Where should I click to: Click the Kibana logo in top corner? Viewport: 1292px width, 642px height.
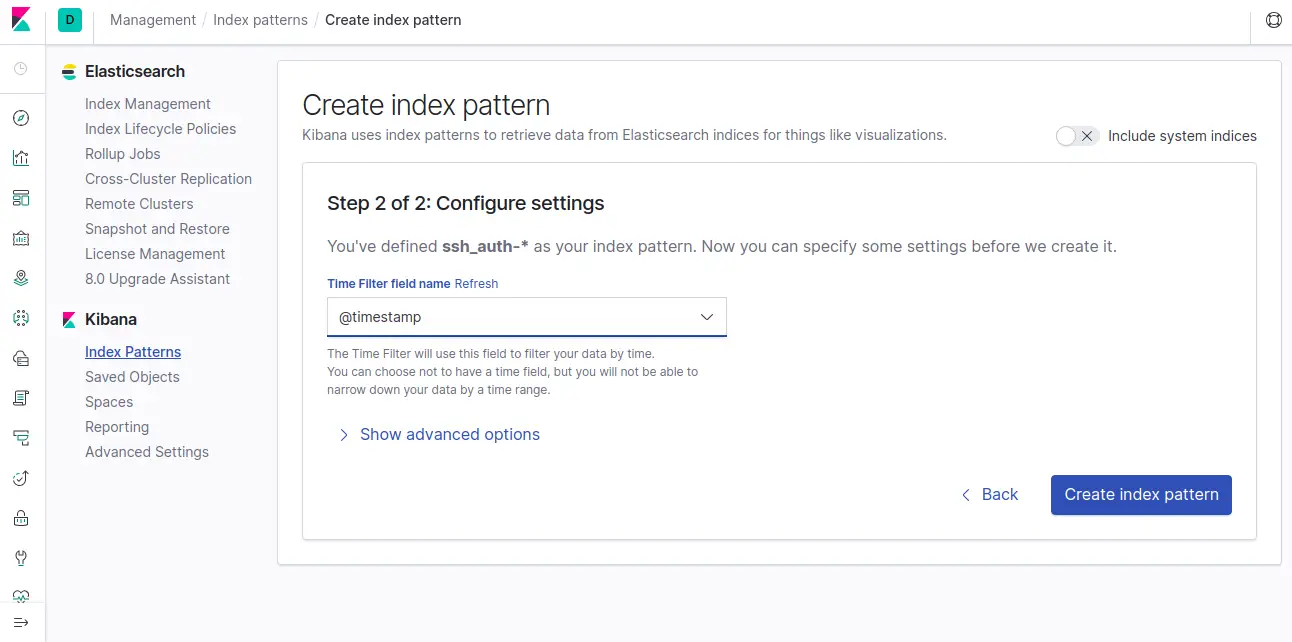(21, 20)
